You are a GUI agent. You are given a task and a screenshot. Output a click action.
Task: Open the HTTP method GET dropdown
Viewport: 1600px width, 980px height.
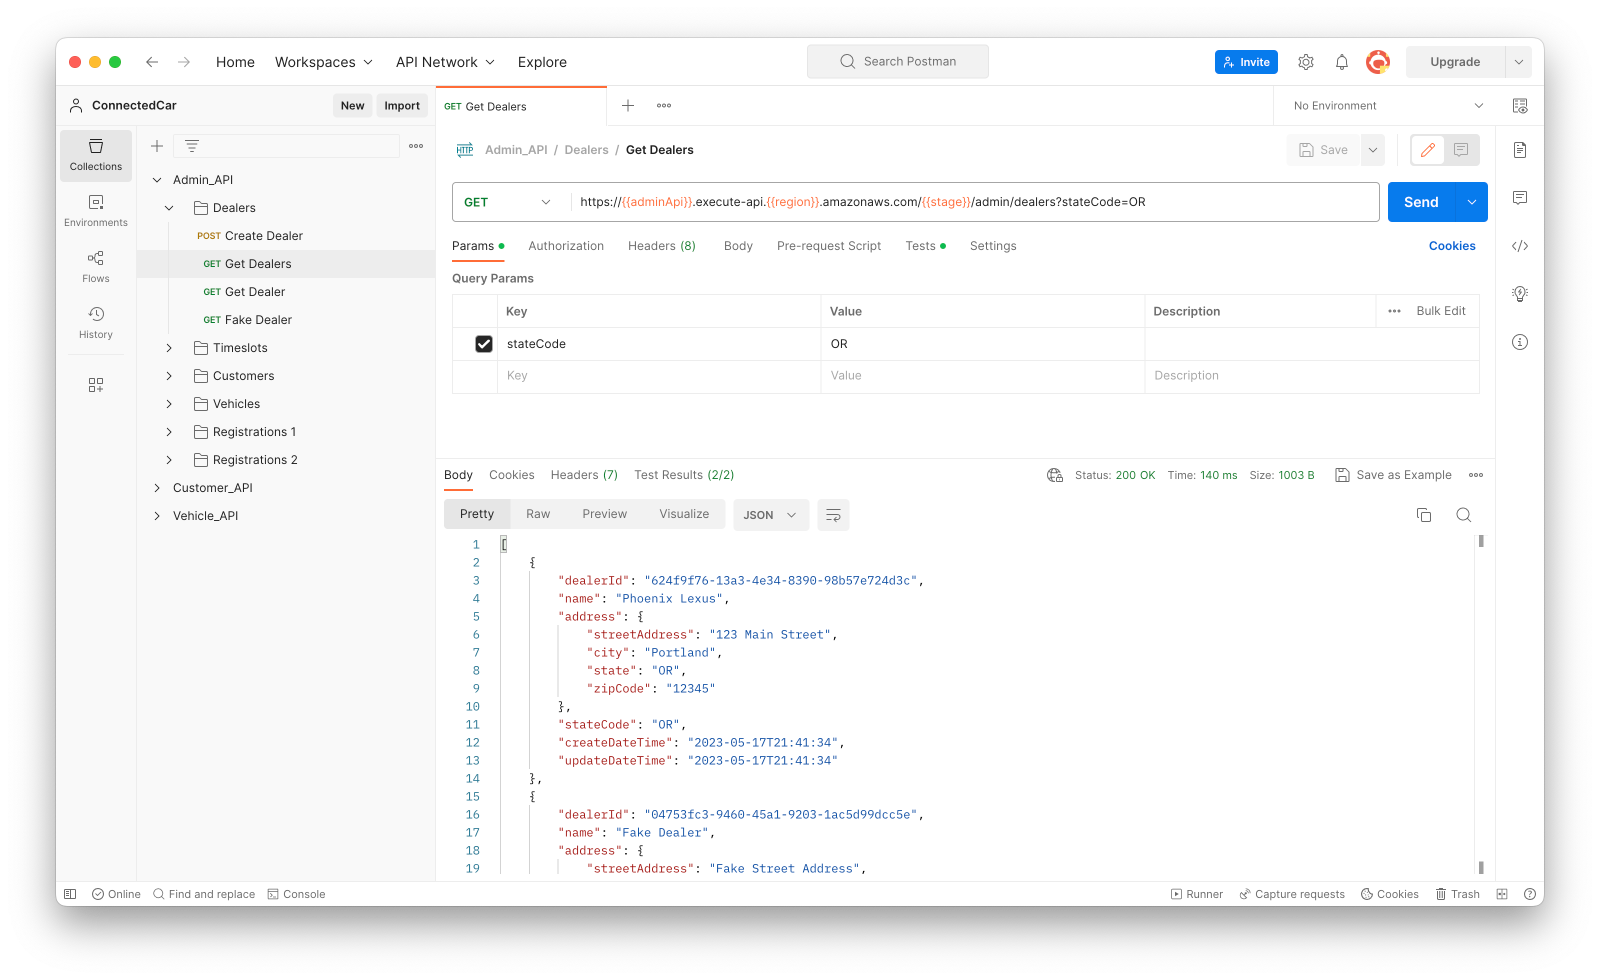[x=507, y=202]
